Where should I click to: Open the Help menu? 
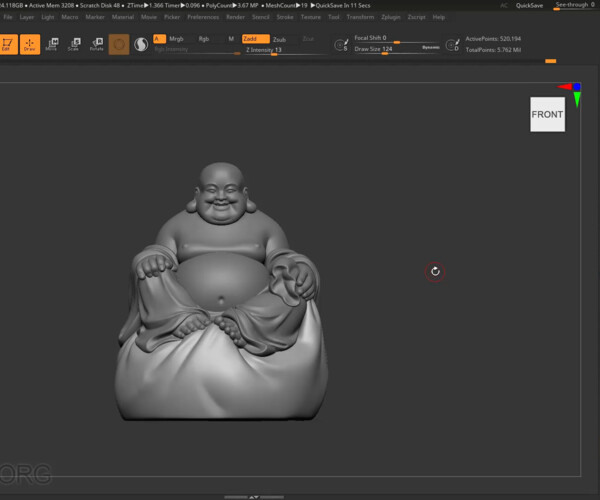point(439,17)
